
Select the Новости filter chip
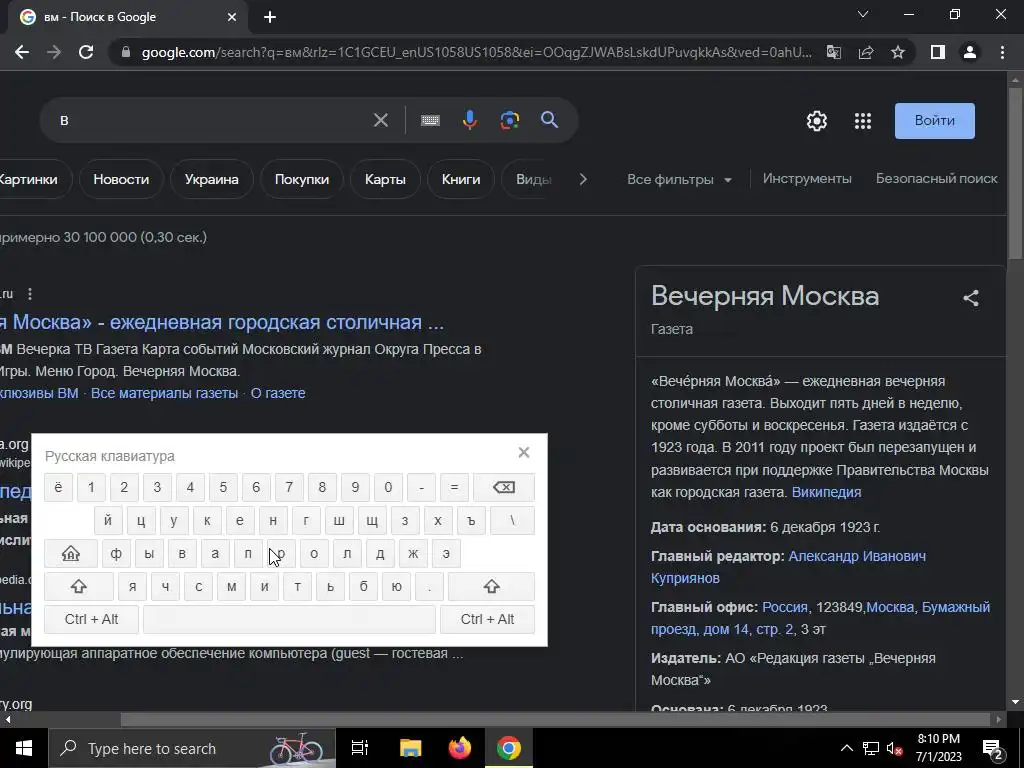pos(121,179)
